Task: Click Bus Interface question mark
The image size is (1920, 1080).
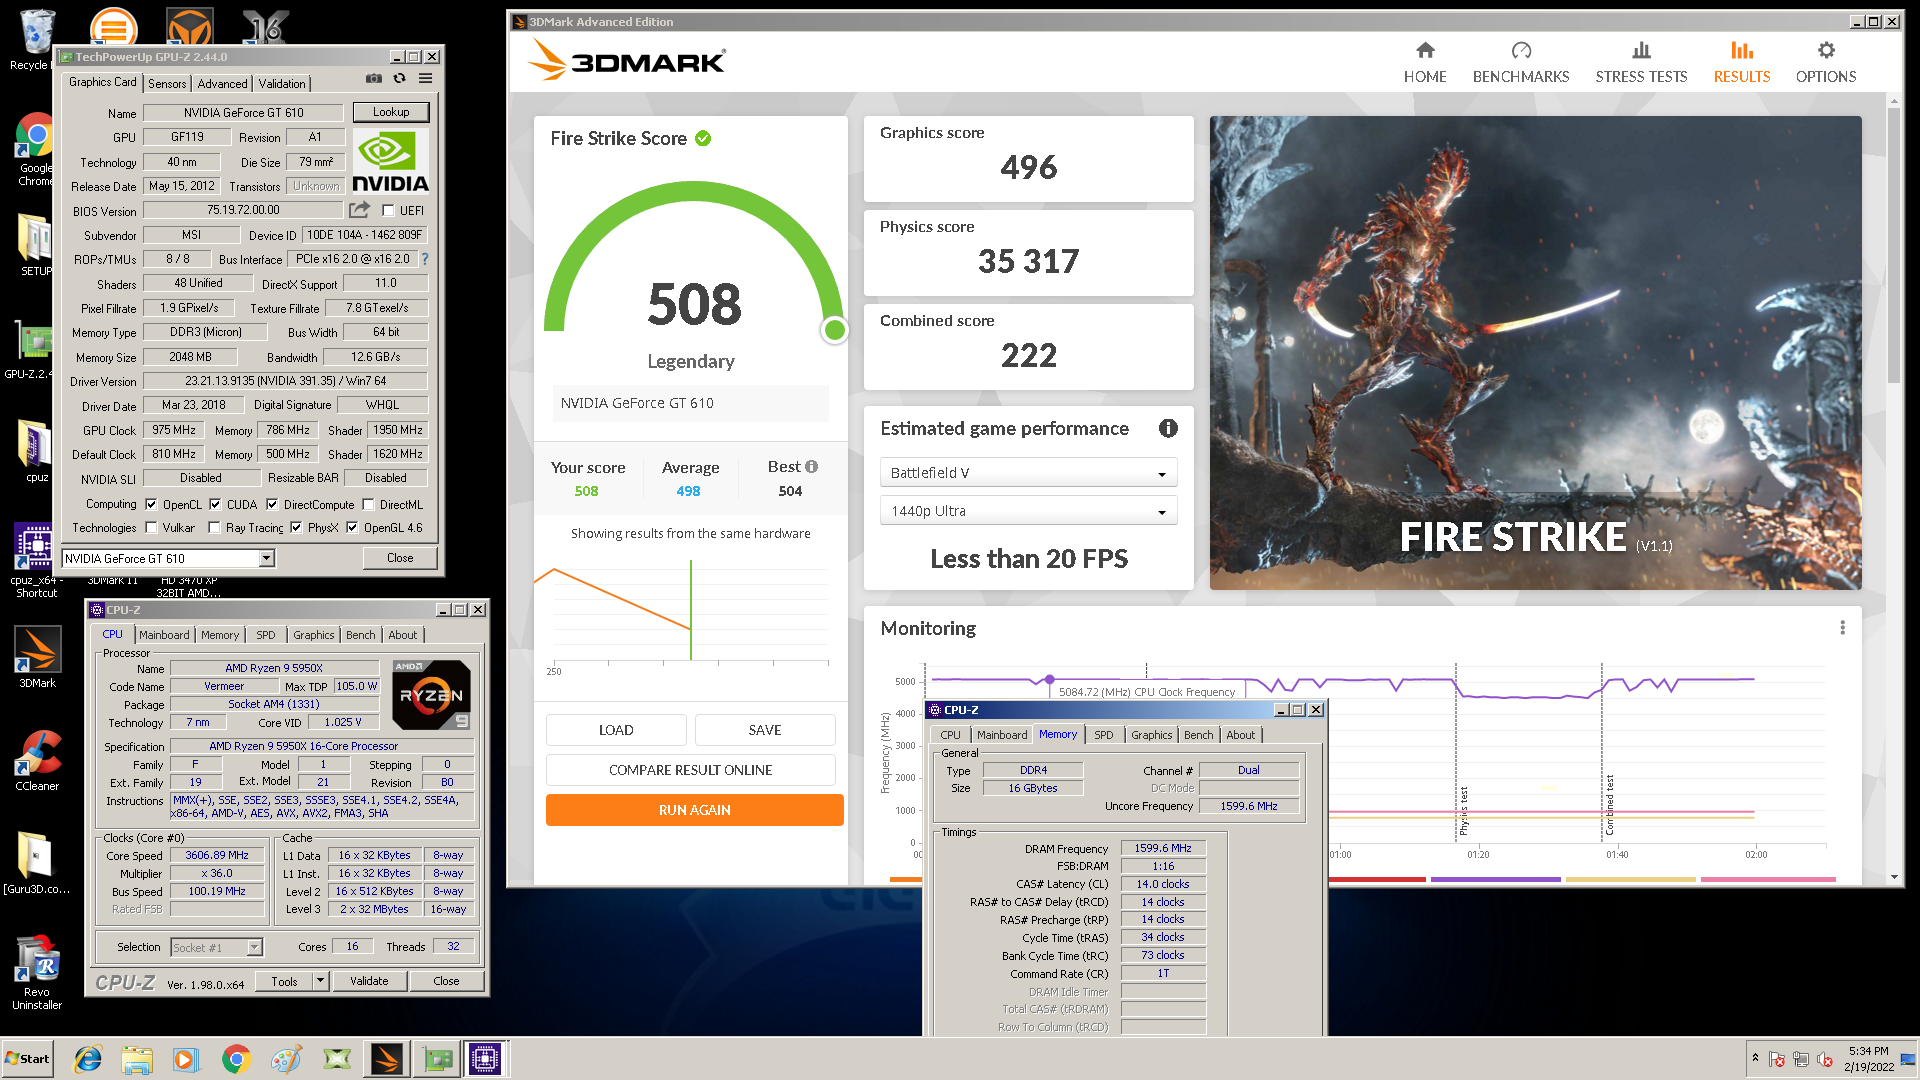Action: click(425, 259)
